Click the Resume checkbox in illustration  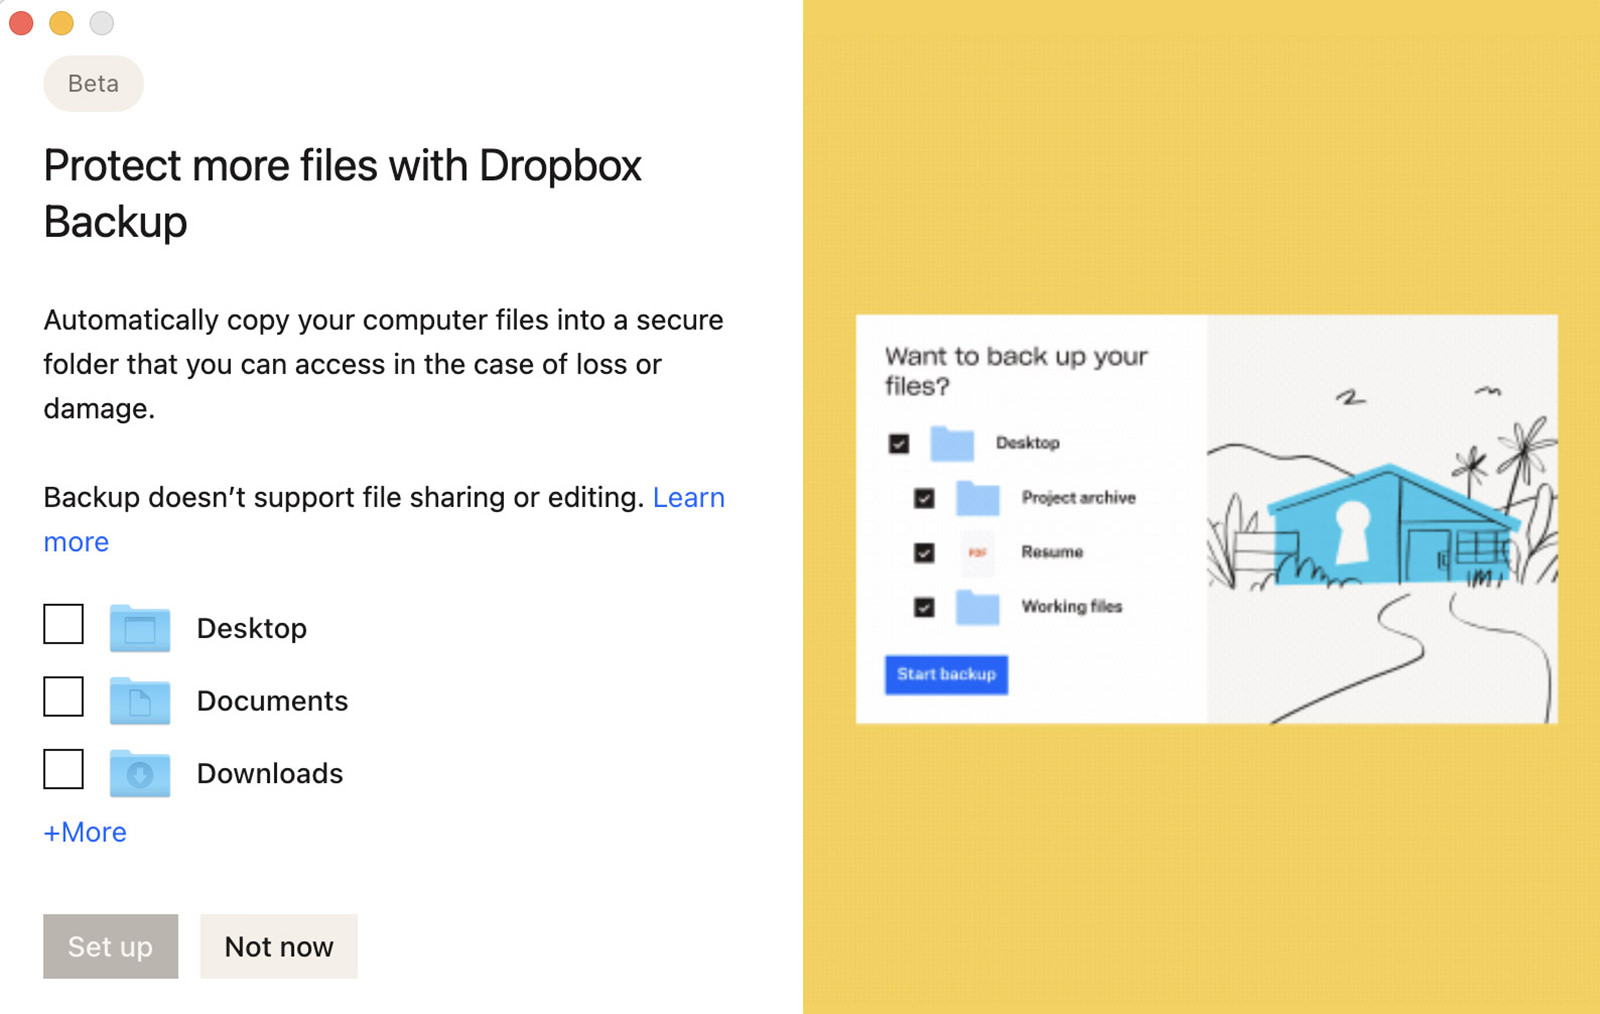924,552
